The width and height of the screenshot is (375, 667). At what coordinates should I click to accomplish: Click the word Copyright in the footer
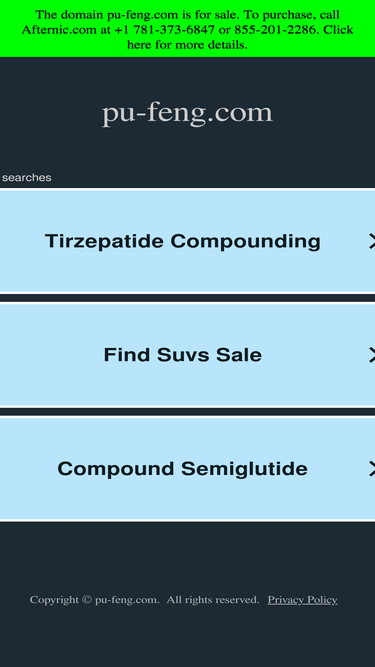(54, 600)
